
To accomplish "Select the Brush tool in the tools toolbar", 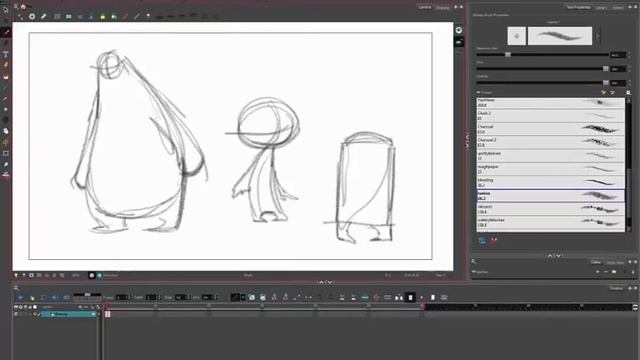I will click(6, 32).
